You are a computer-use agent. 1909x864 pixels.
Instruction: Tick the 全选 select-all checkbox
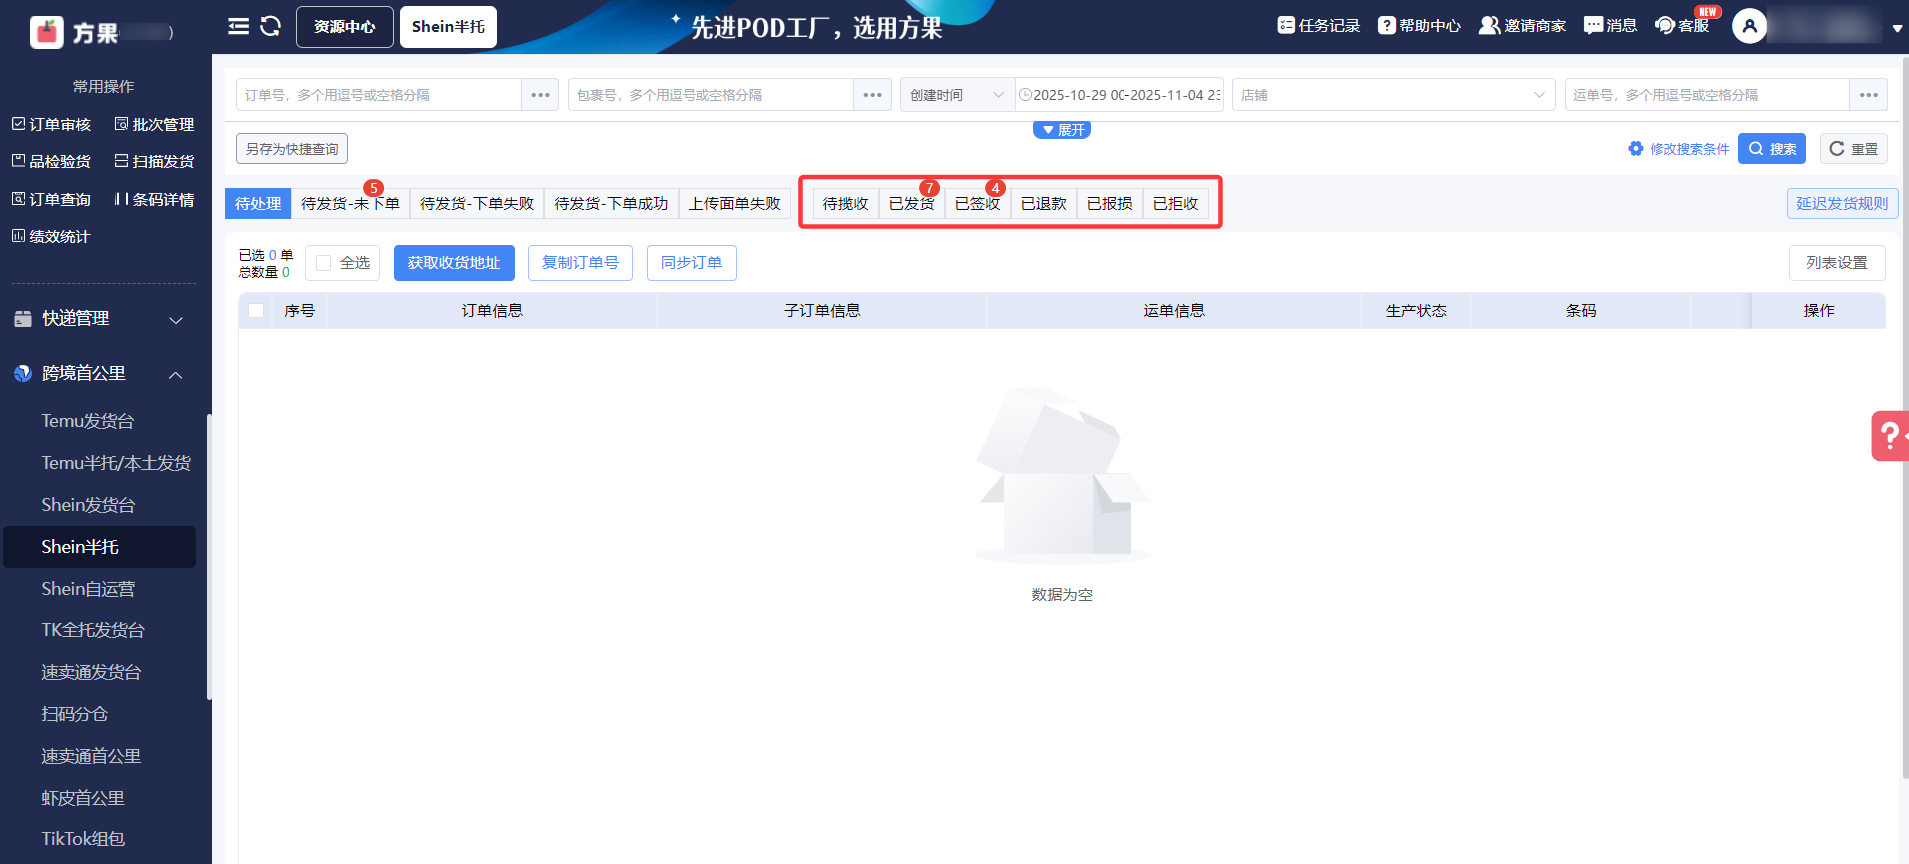coord(323,263)
